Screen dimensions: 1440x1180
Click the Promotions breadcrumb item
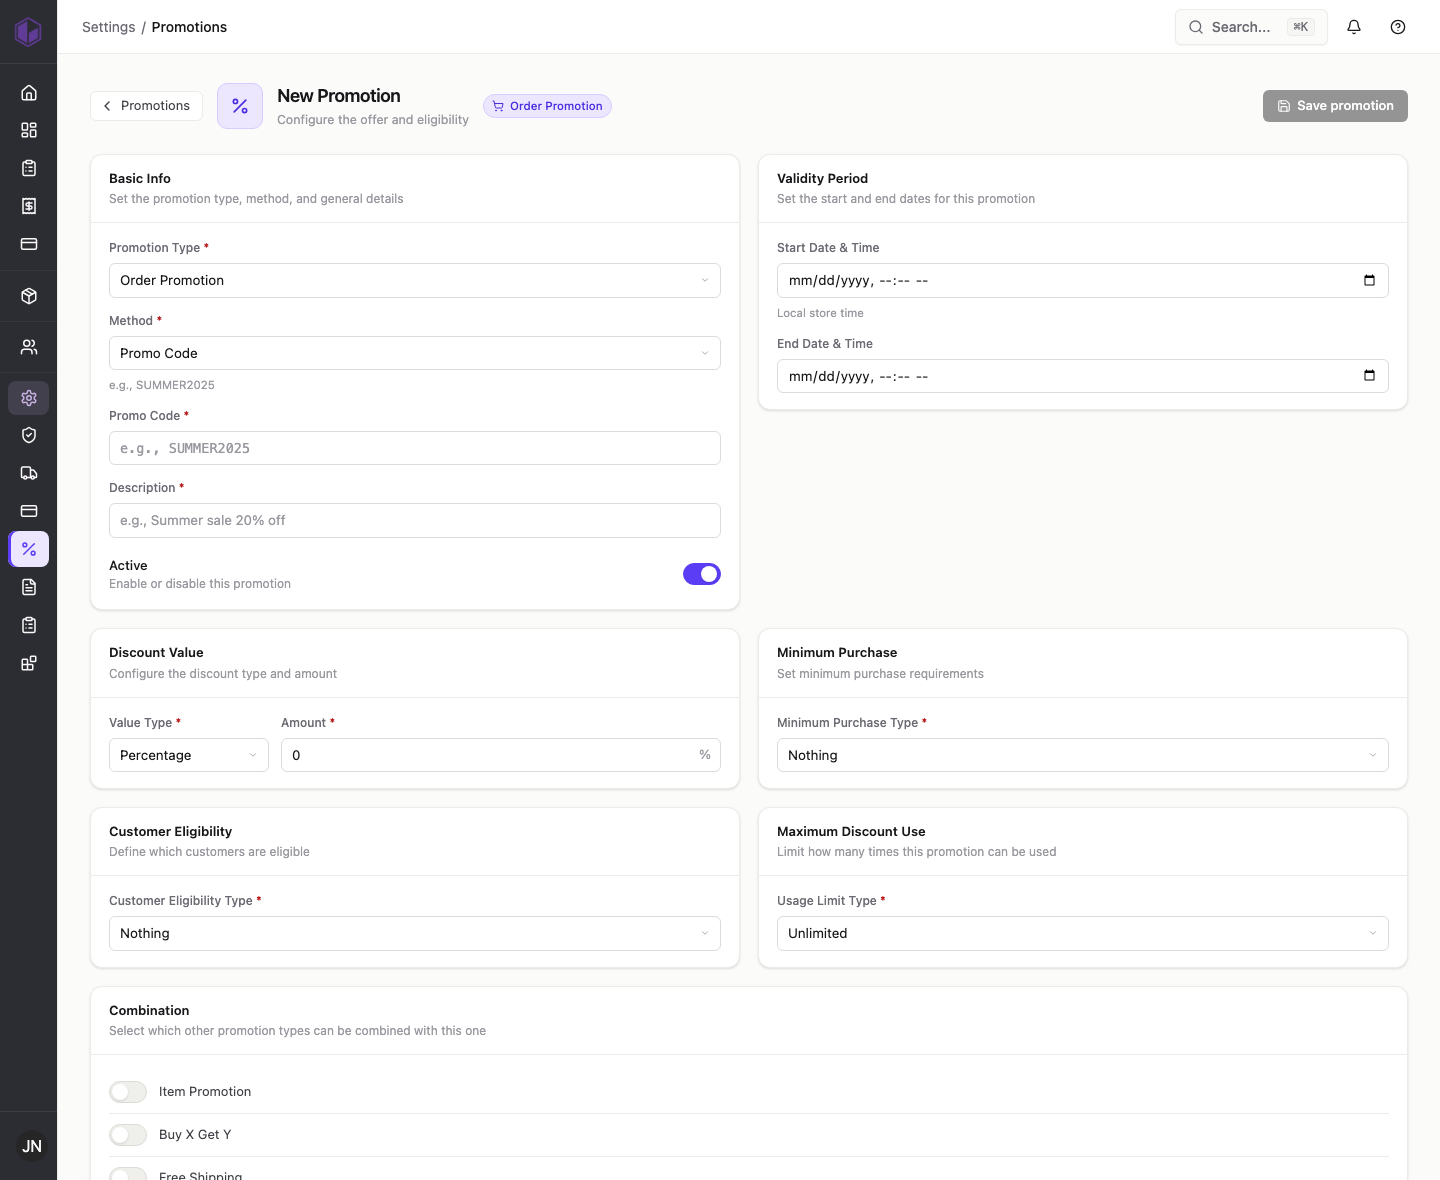pos(189,27)
